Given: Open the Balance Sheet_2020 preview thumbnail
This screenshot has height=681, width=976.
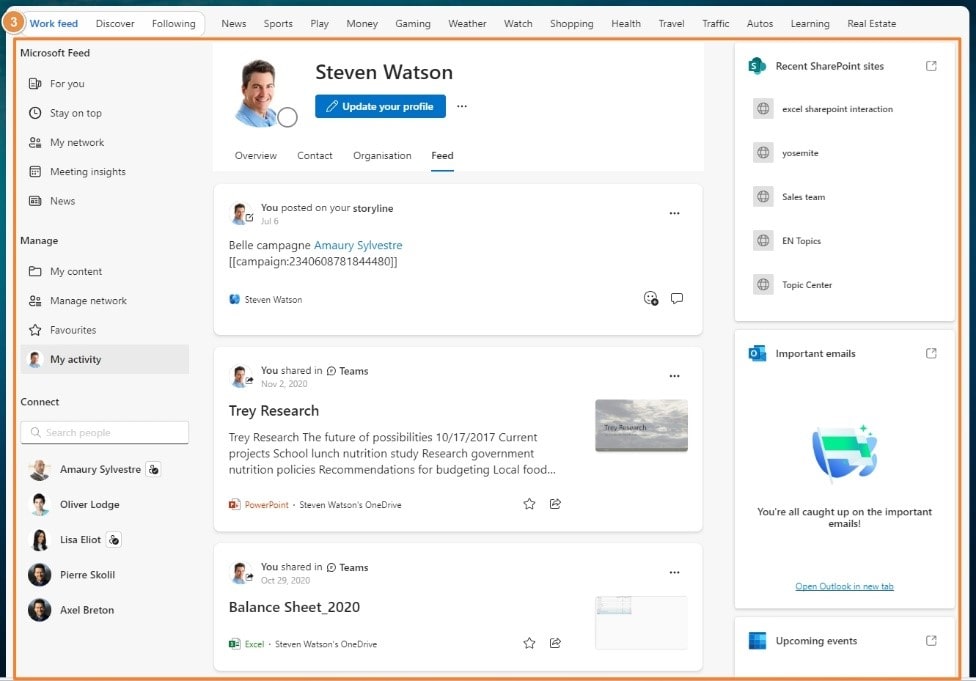Looking at the screenshot, I should 641,623.
